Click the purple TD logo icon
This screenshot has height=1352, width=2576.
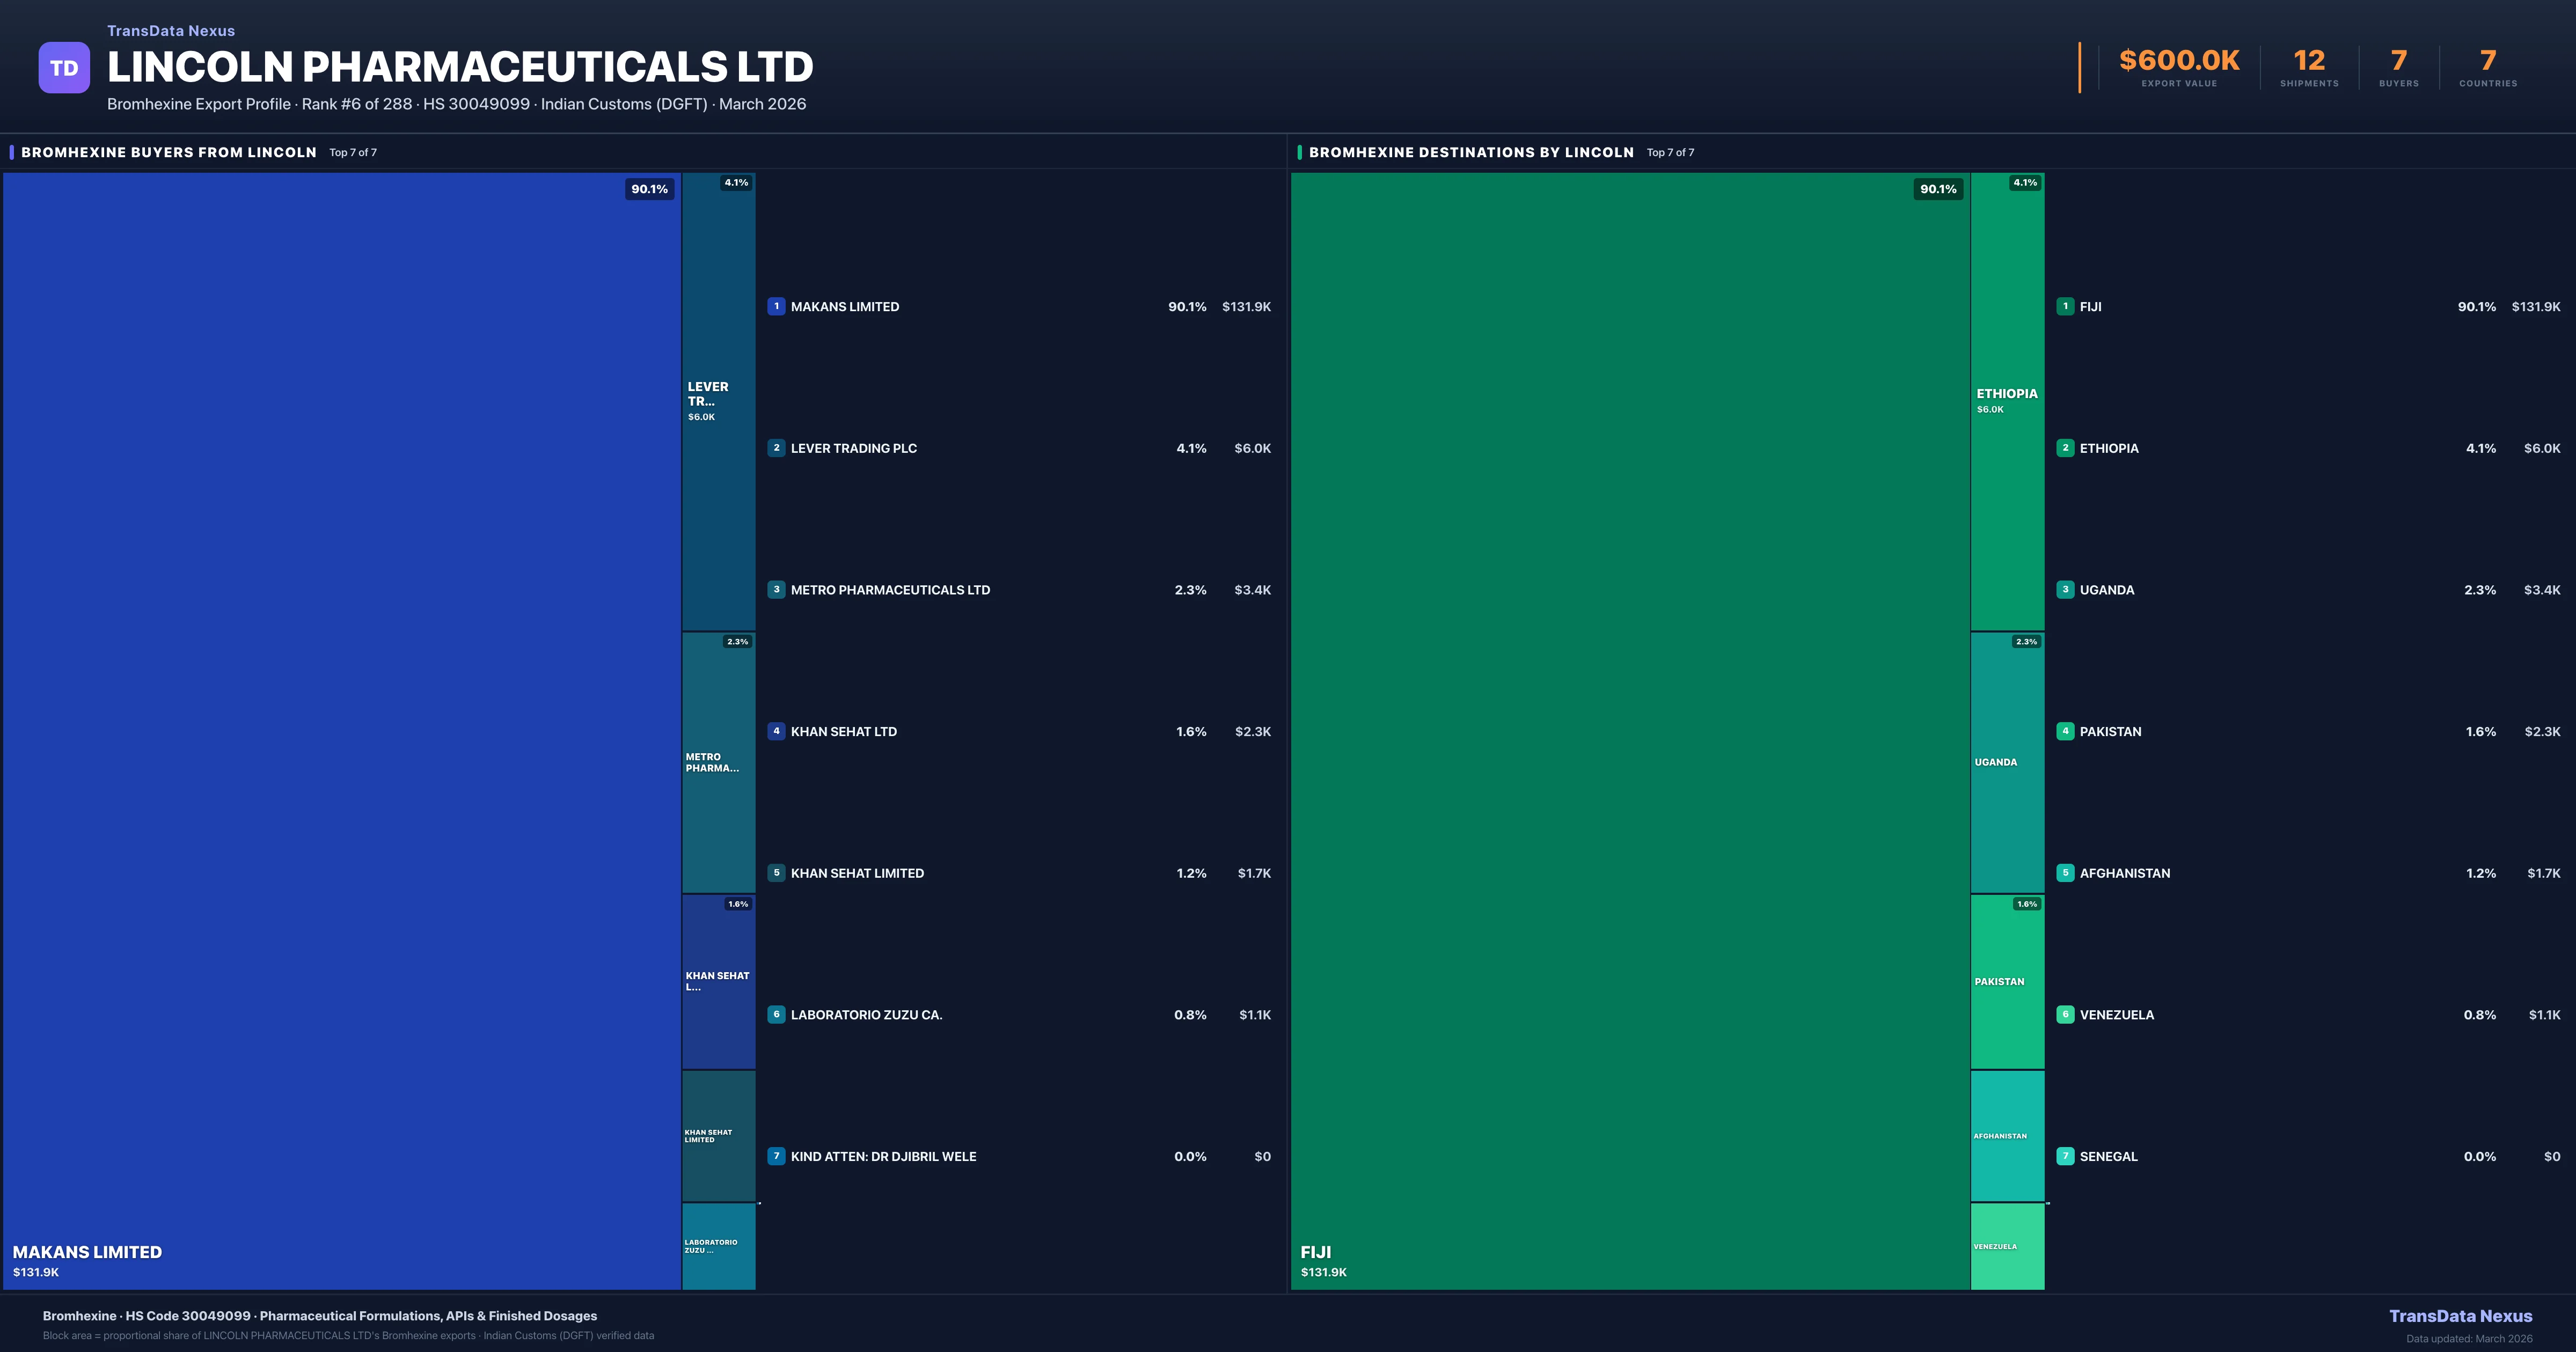[64, 68]
